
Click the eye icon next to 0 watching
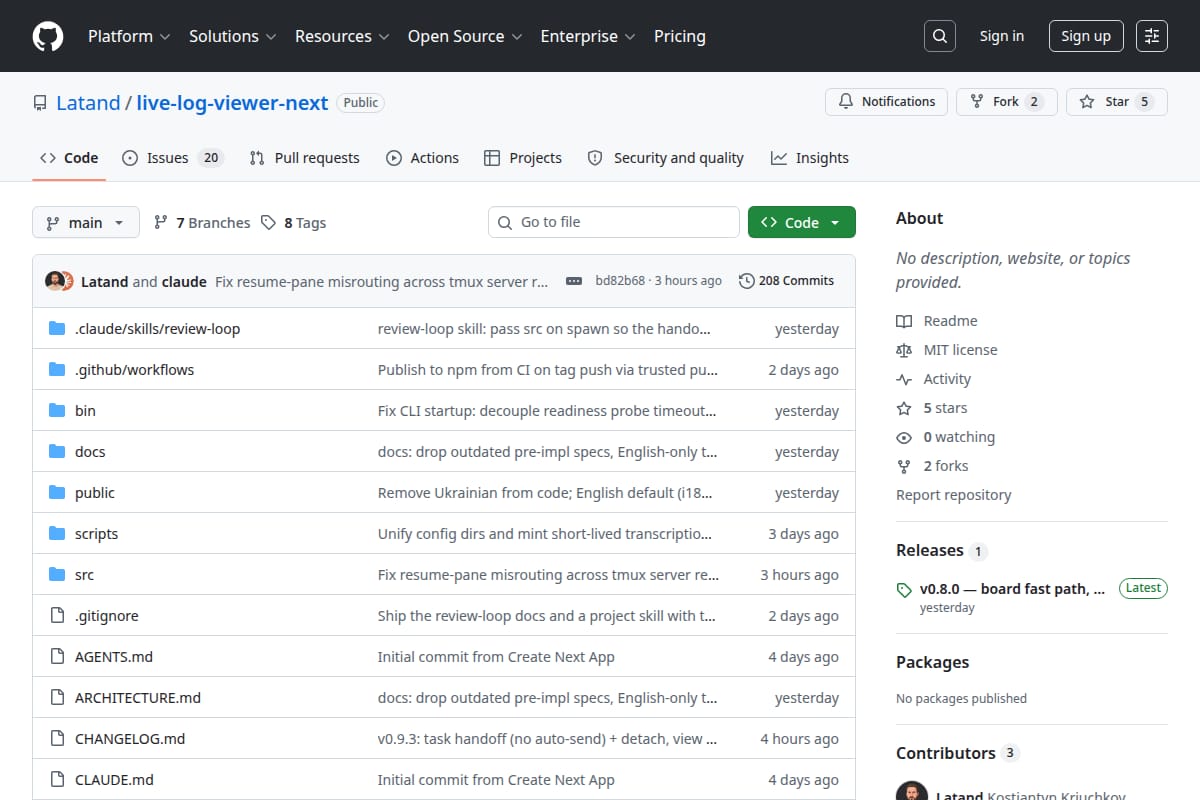pyautogui.click(x=904, y=437)
